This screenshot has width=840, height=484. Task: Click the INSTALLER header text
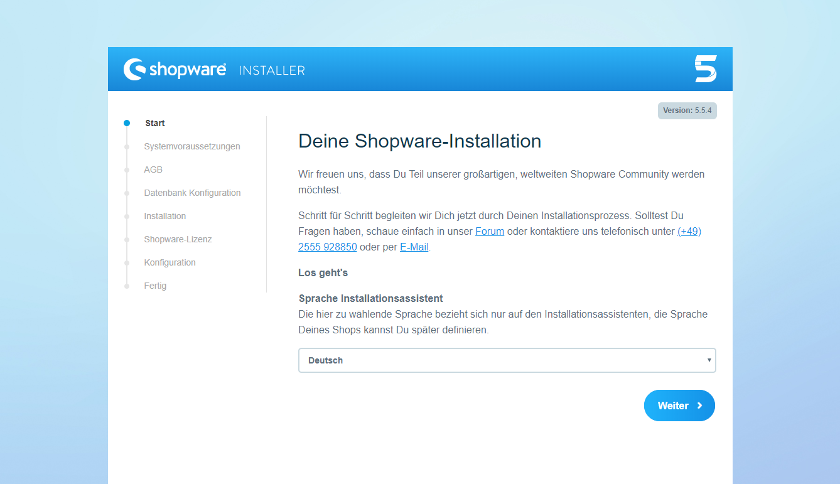(x=272, y=71)
